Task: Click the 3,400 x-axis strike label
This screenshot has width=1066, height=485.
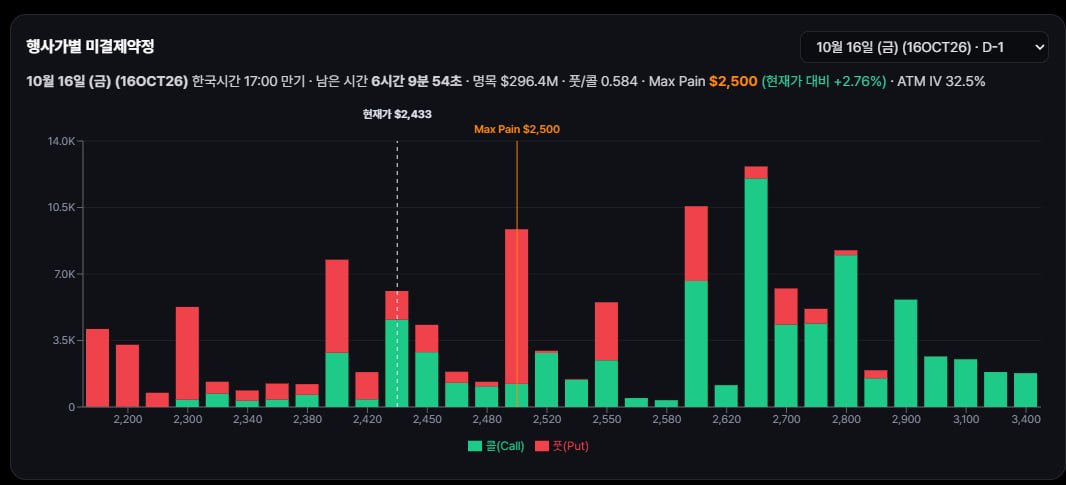Action: point(1025,420)
